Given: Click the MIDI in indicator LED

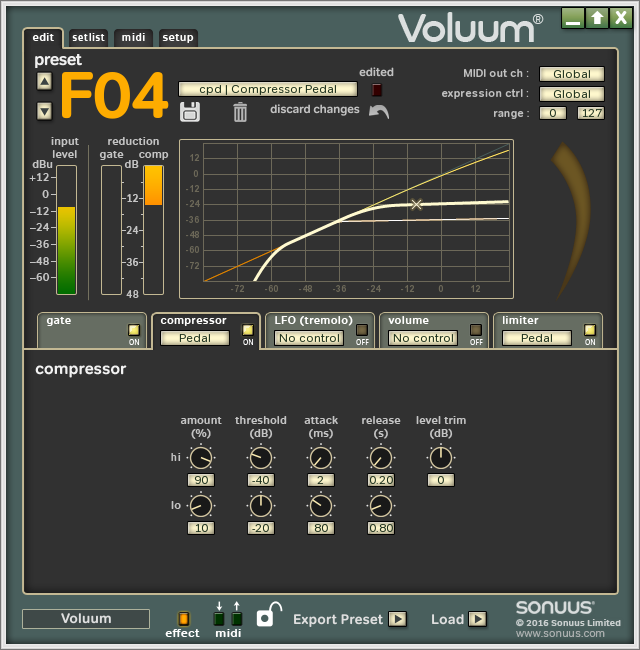Looking at the screenshot, I should point(219,619).
